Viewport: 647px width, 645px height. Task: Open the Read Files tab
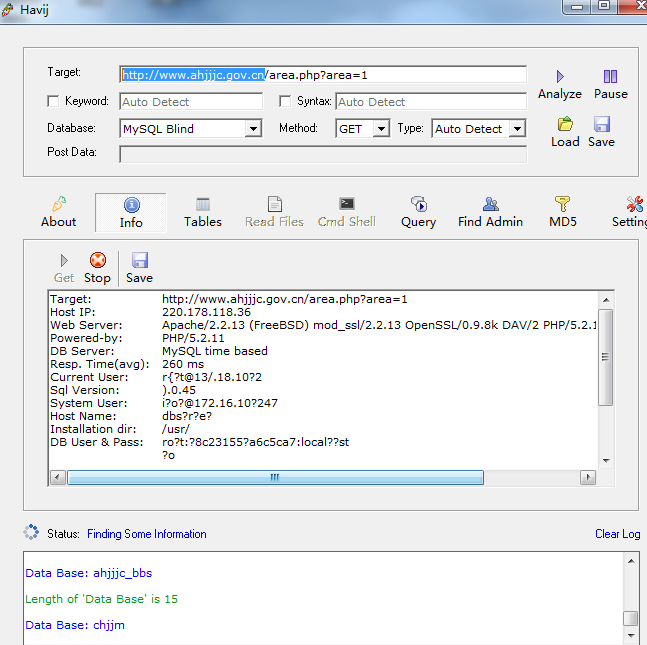pyautogui.click(x=274, y=213)
